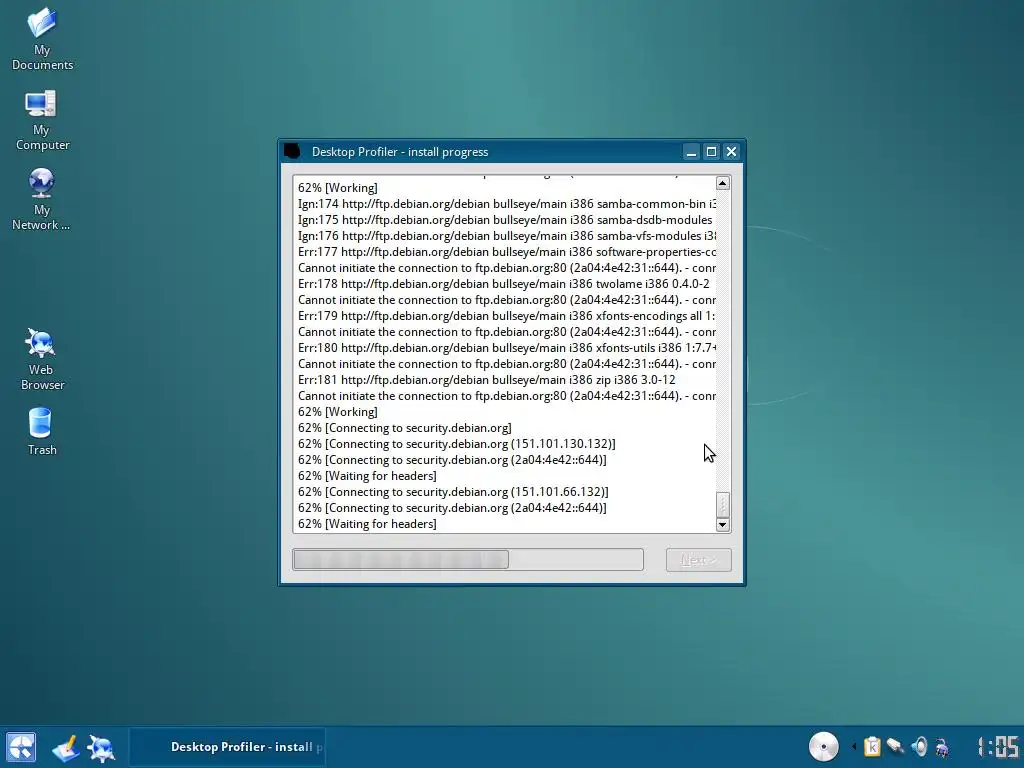The width and height of the screenshot is (1024, 768).
Task: Click the 'Ign:176' samba-vfs-modules log line
Action: pyautogui.click(x=507, y=236)
